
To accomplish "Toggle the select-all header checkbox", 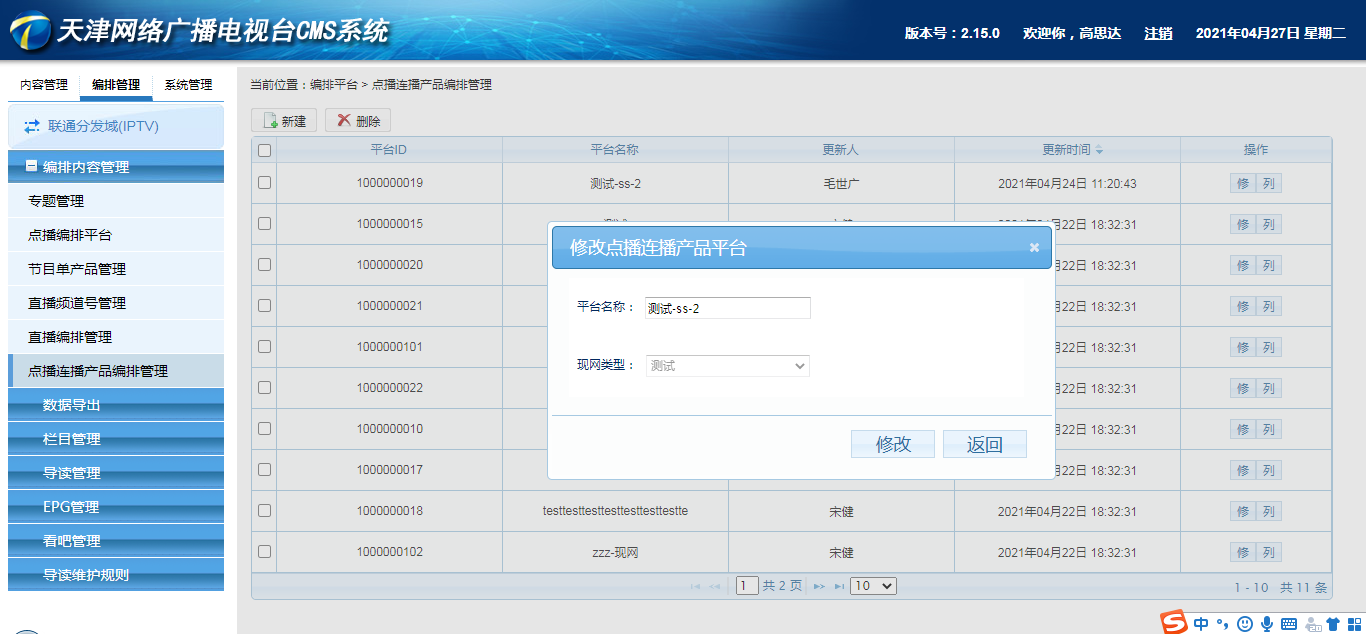I will 264,150.
